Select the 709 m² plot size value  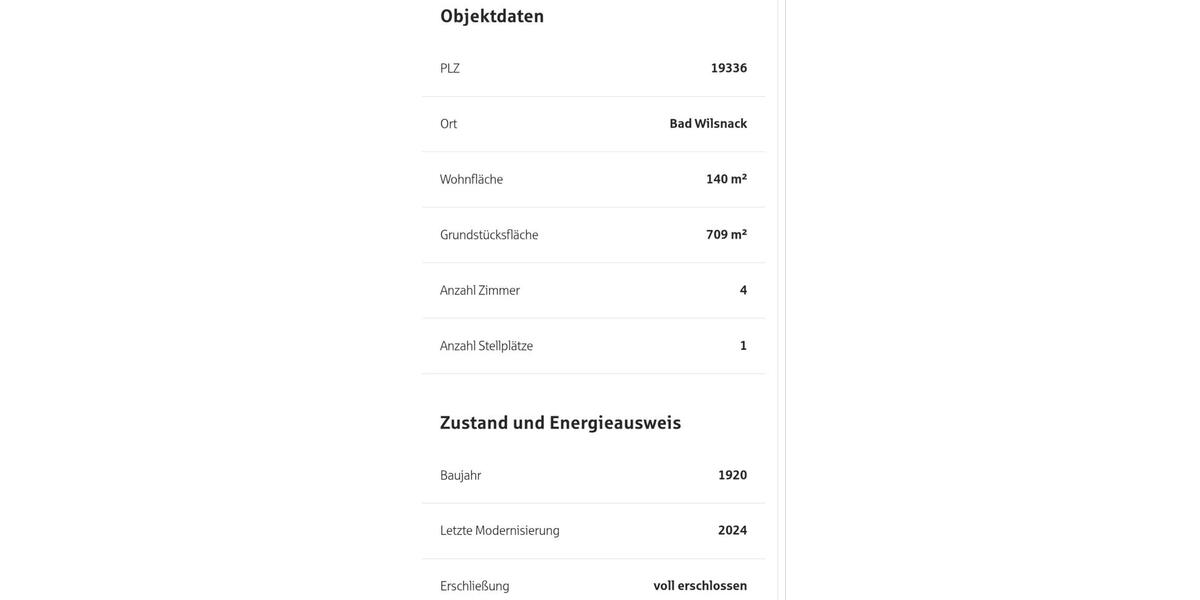point(727,235)
